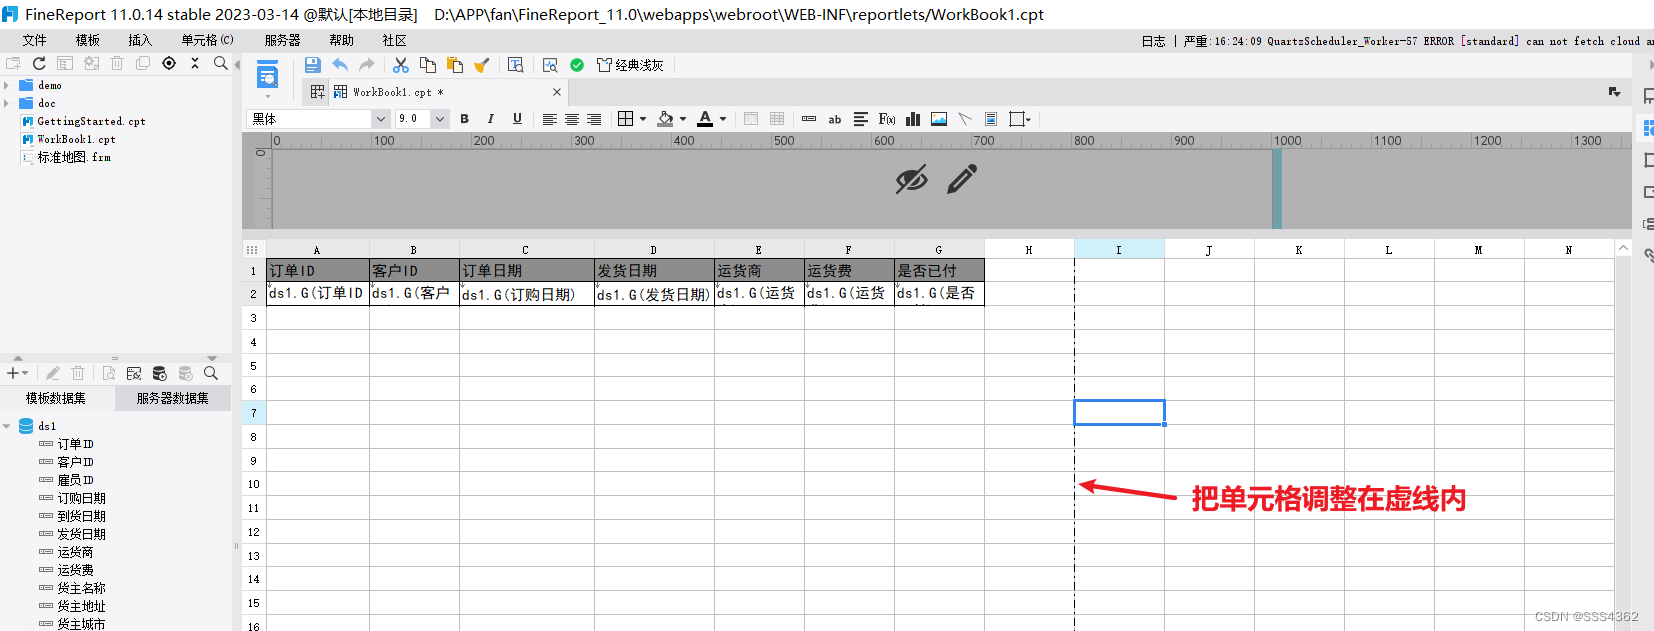Locate current template with target icon
This screenshot has width=1654, height=631.
coord(169,63)
